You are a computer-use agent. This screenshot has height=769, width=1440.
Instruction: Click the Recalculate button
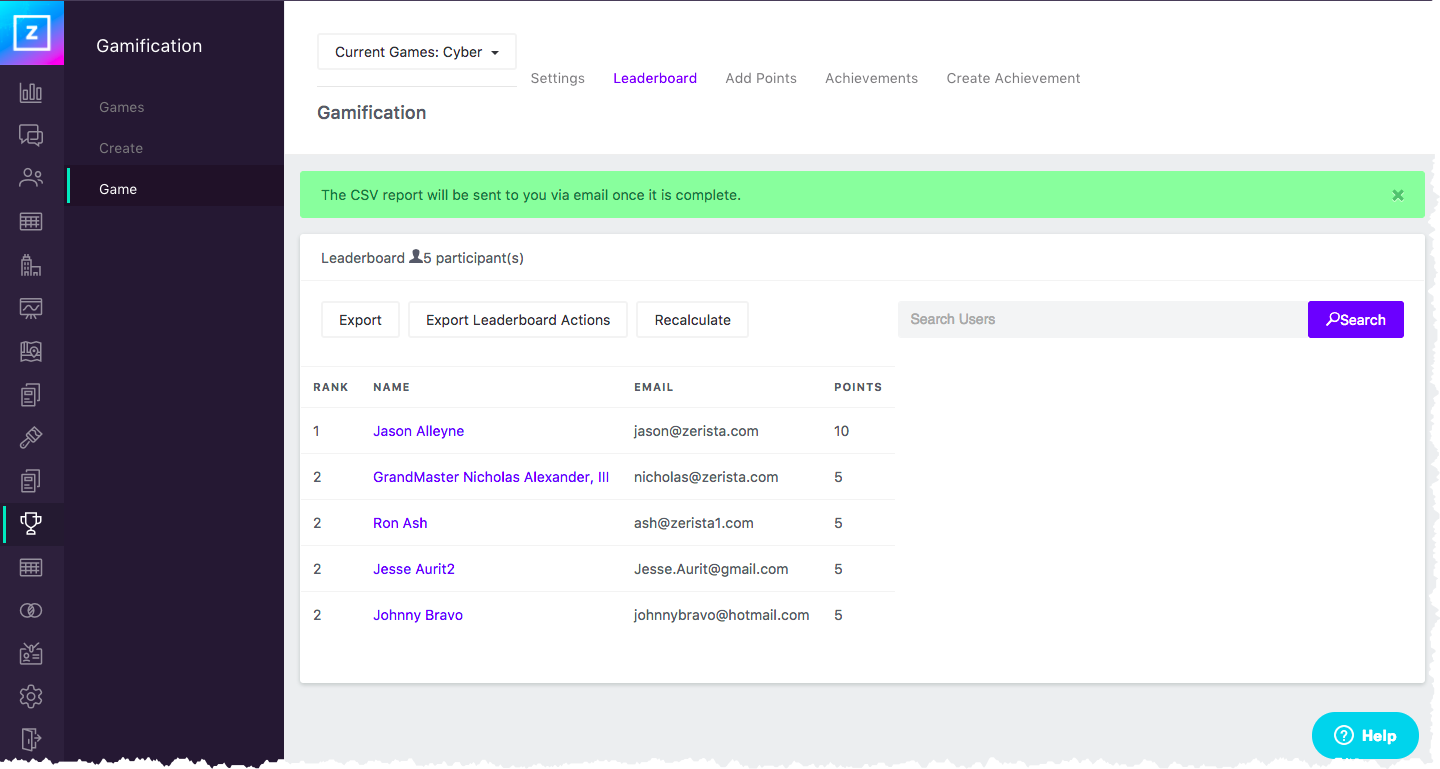(x=692, y=320)
